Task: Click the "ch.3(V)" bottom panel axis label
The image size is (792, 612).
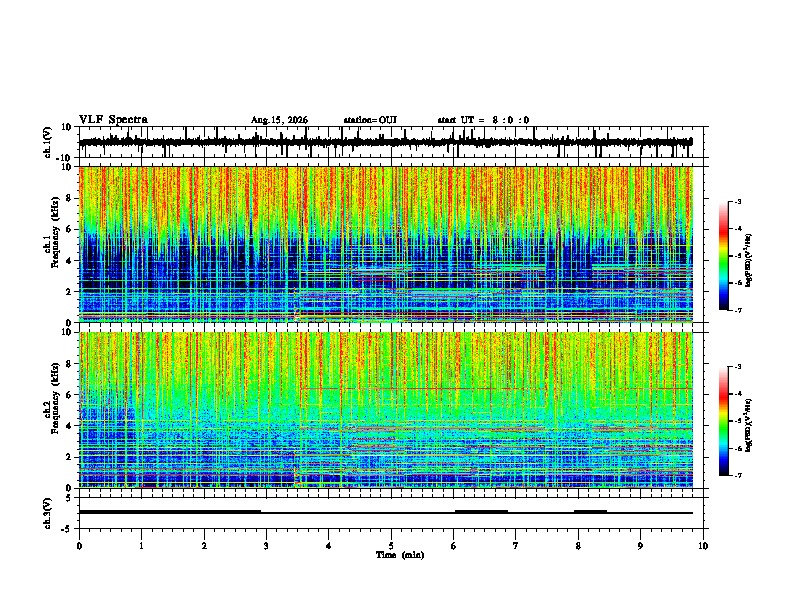Action: pyautogui.click(x=48, y=513)
